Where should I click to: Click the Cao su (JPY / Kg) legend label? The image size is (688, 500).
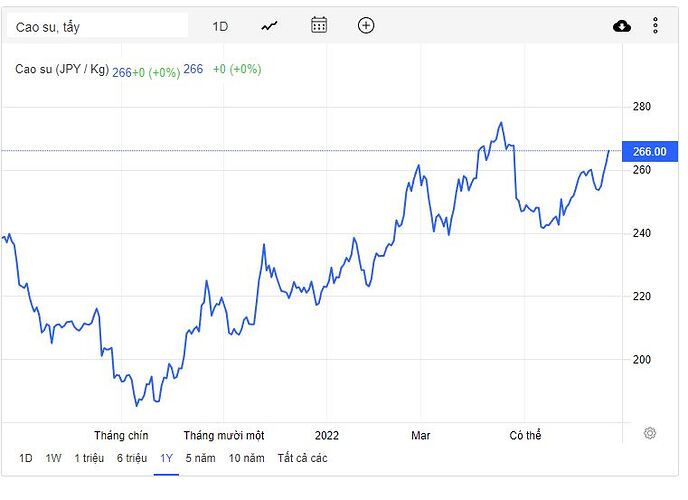click(63, 69)
